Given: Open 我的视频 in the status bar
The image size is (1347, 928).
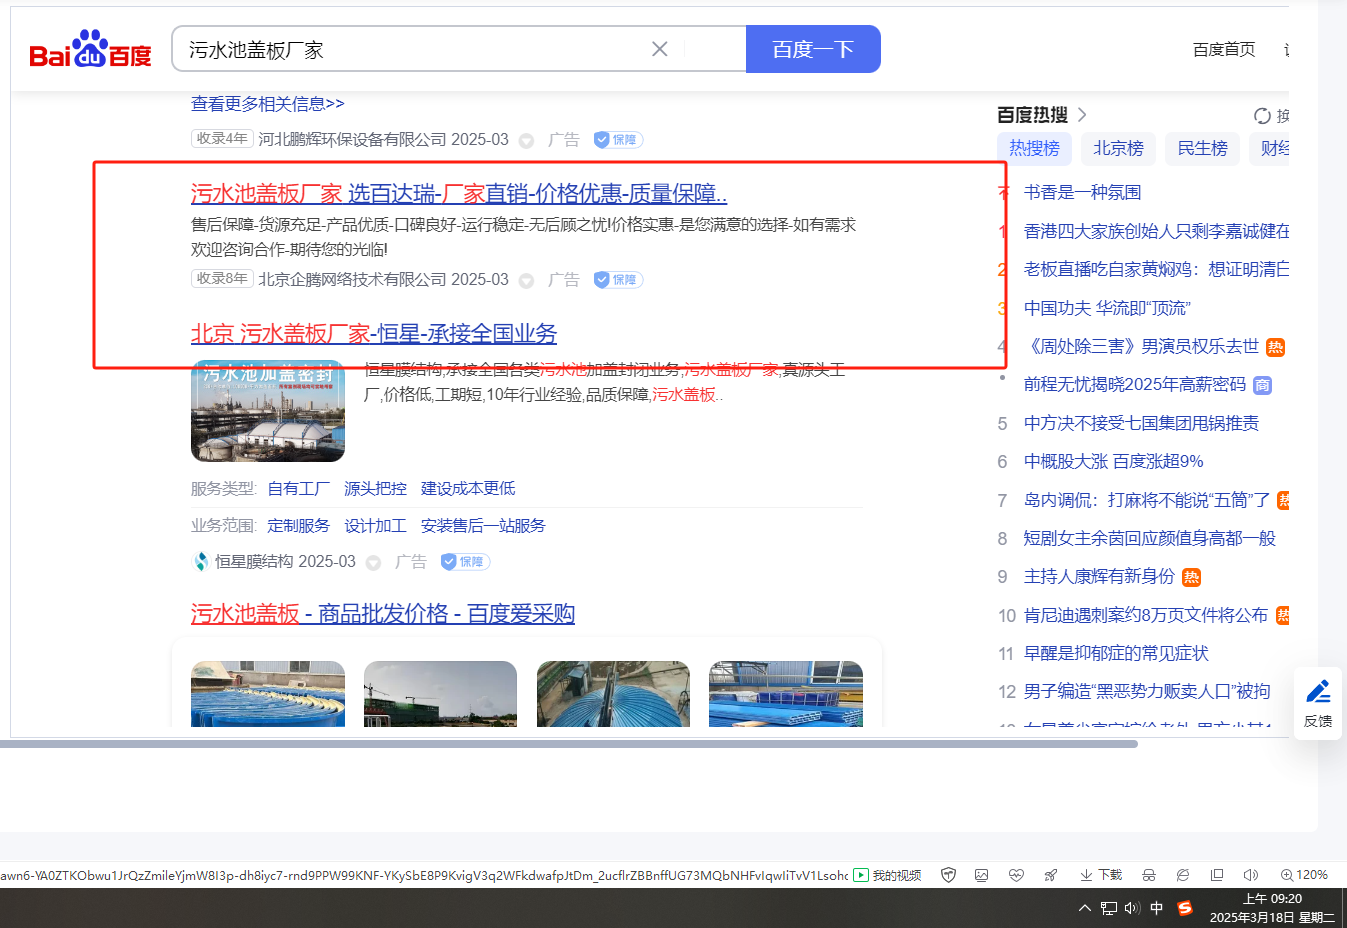Looking at the screenshot, I should coord(887,875).
